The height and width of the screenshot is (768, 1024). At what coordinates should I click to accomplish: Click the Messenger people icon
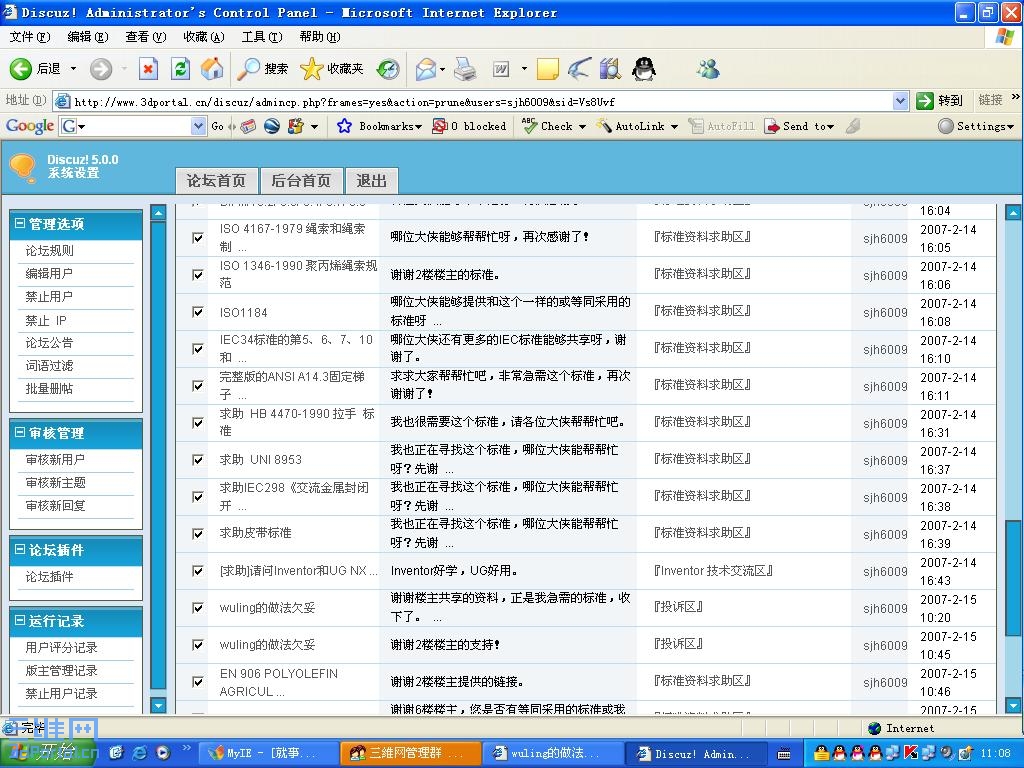707,69
